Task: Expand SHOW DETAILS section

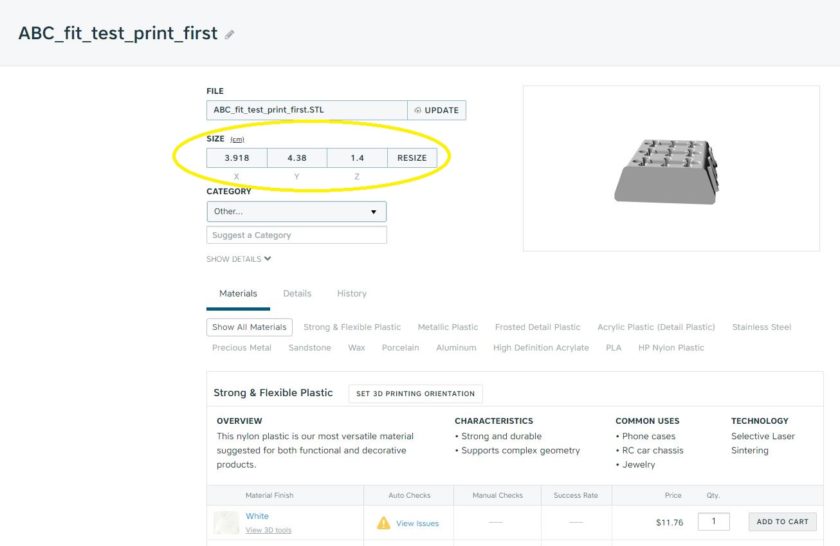Action: point(239,259)
